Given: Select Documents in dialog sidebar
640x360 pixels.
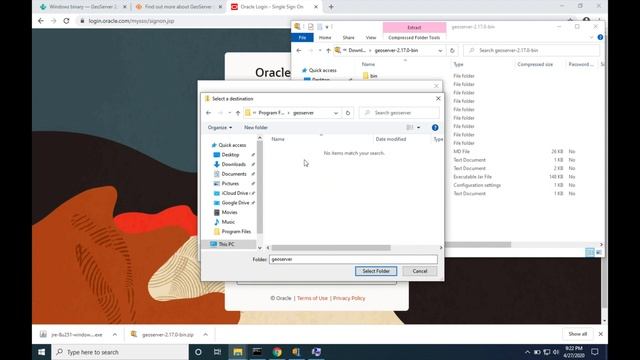Looking at the screenshot, I should 234,174.
